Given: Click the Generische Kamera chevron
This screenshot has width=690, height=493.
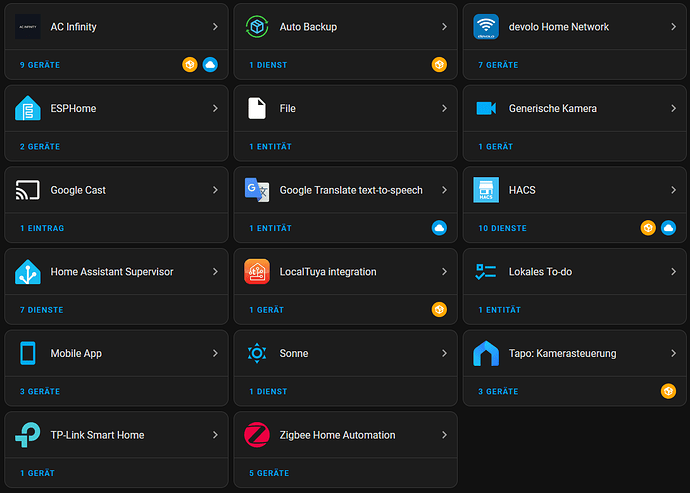Looking at the screenshot, I should 673,108.
